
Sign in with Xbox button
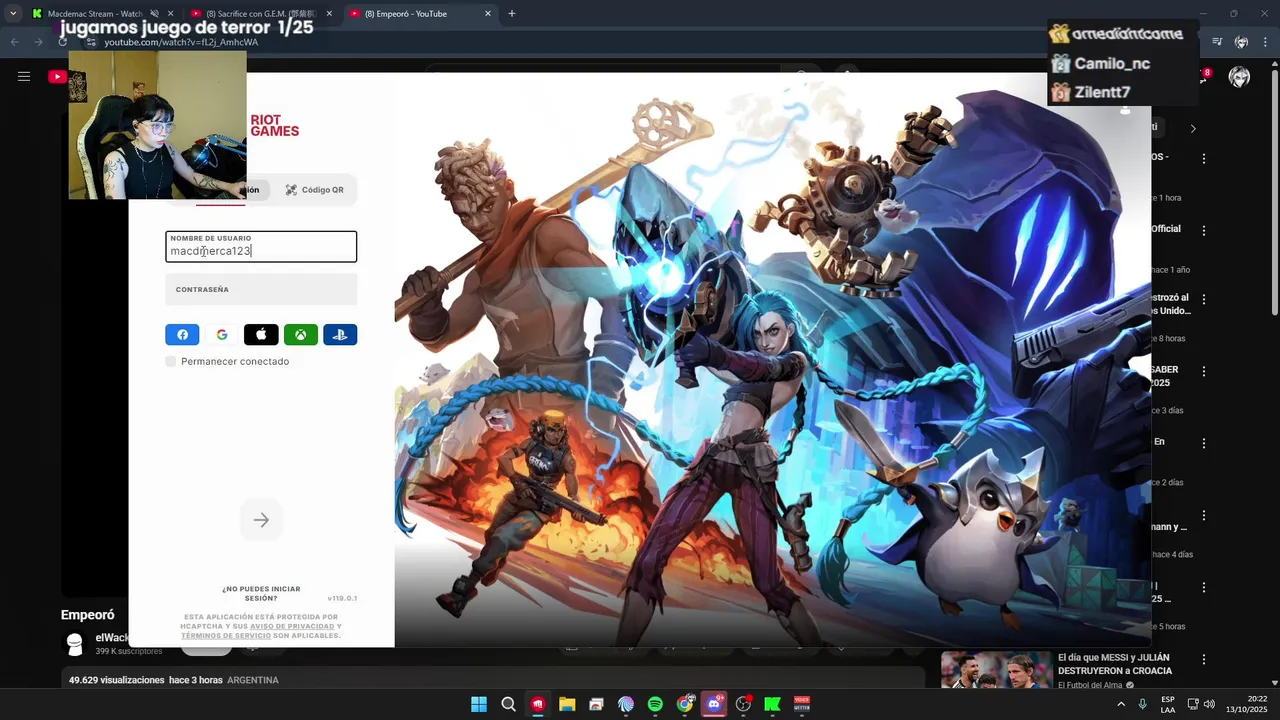pos(301,335)
